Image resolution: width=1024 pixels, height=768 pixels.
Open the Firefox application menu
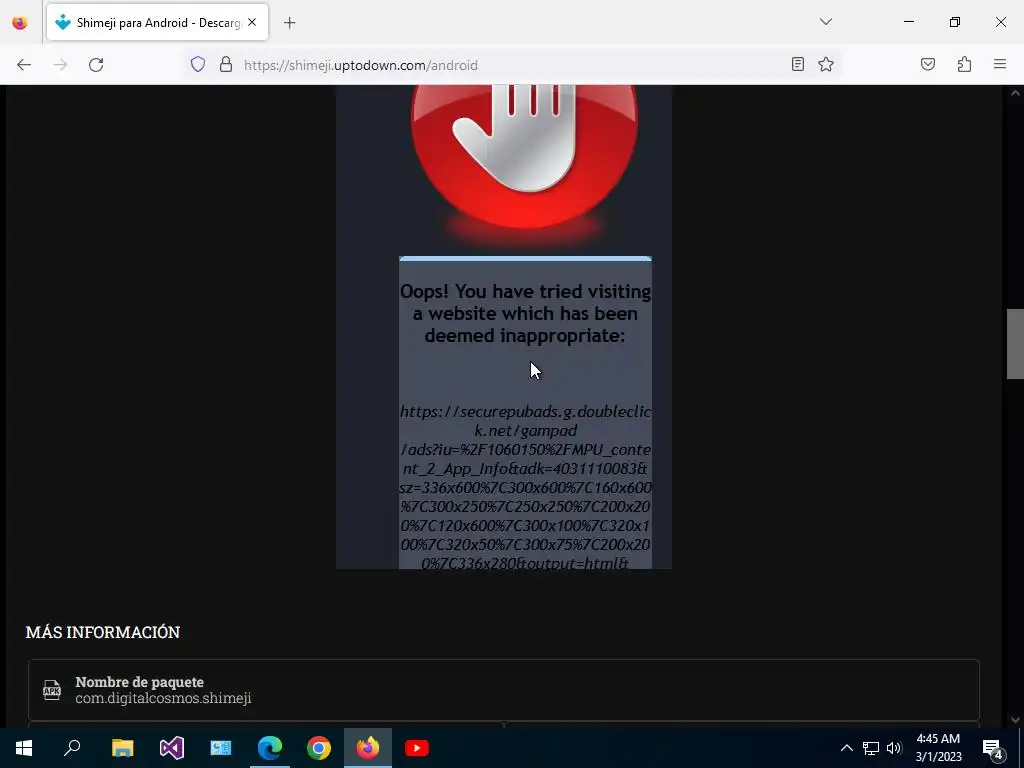pos(1000,64)
